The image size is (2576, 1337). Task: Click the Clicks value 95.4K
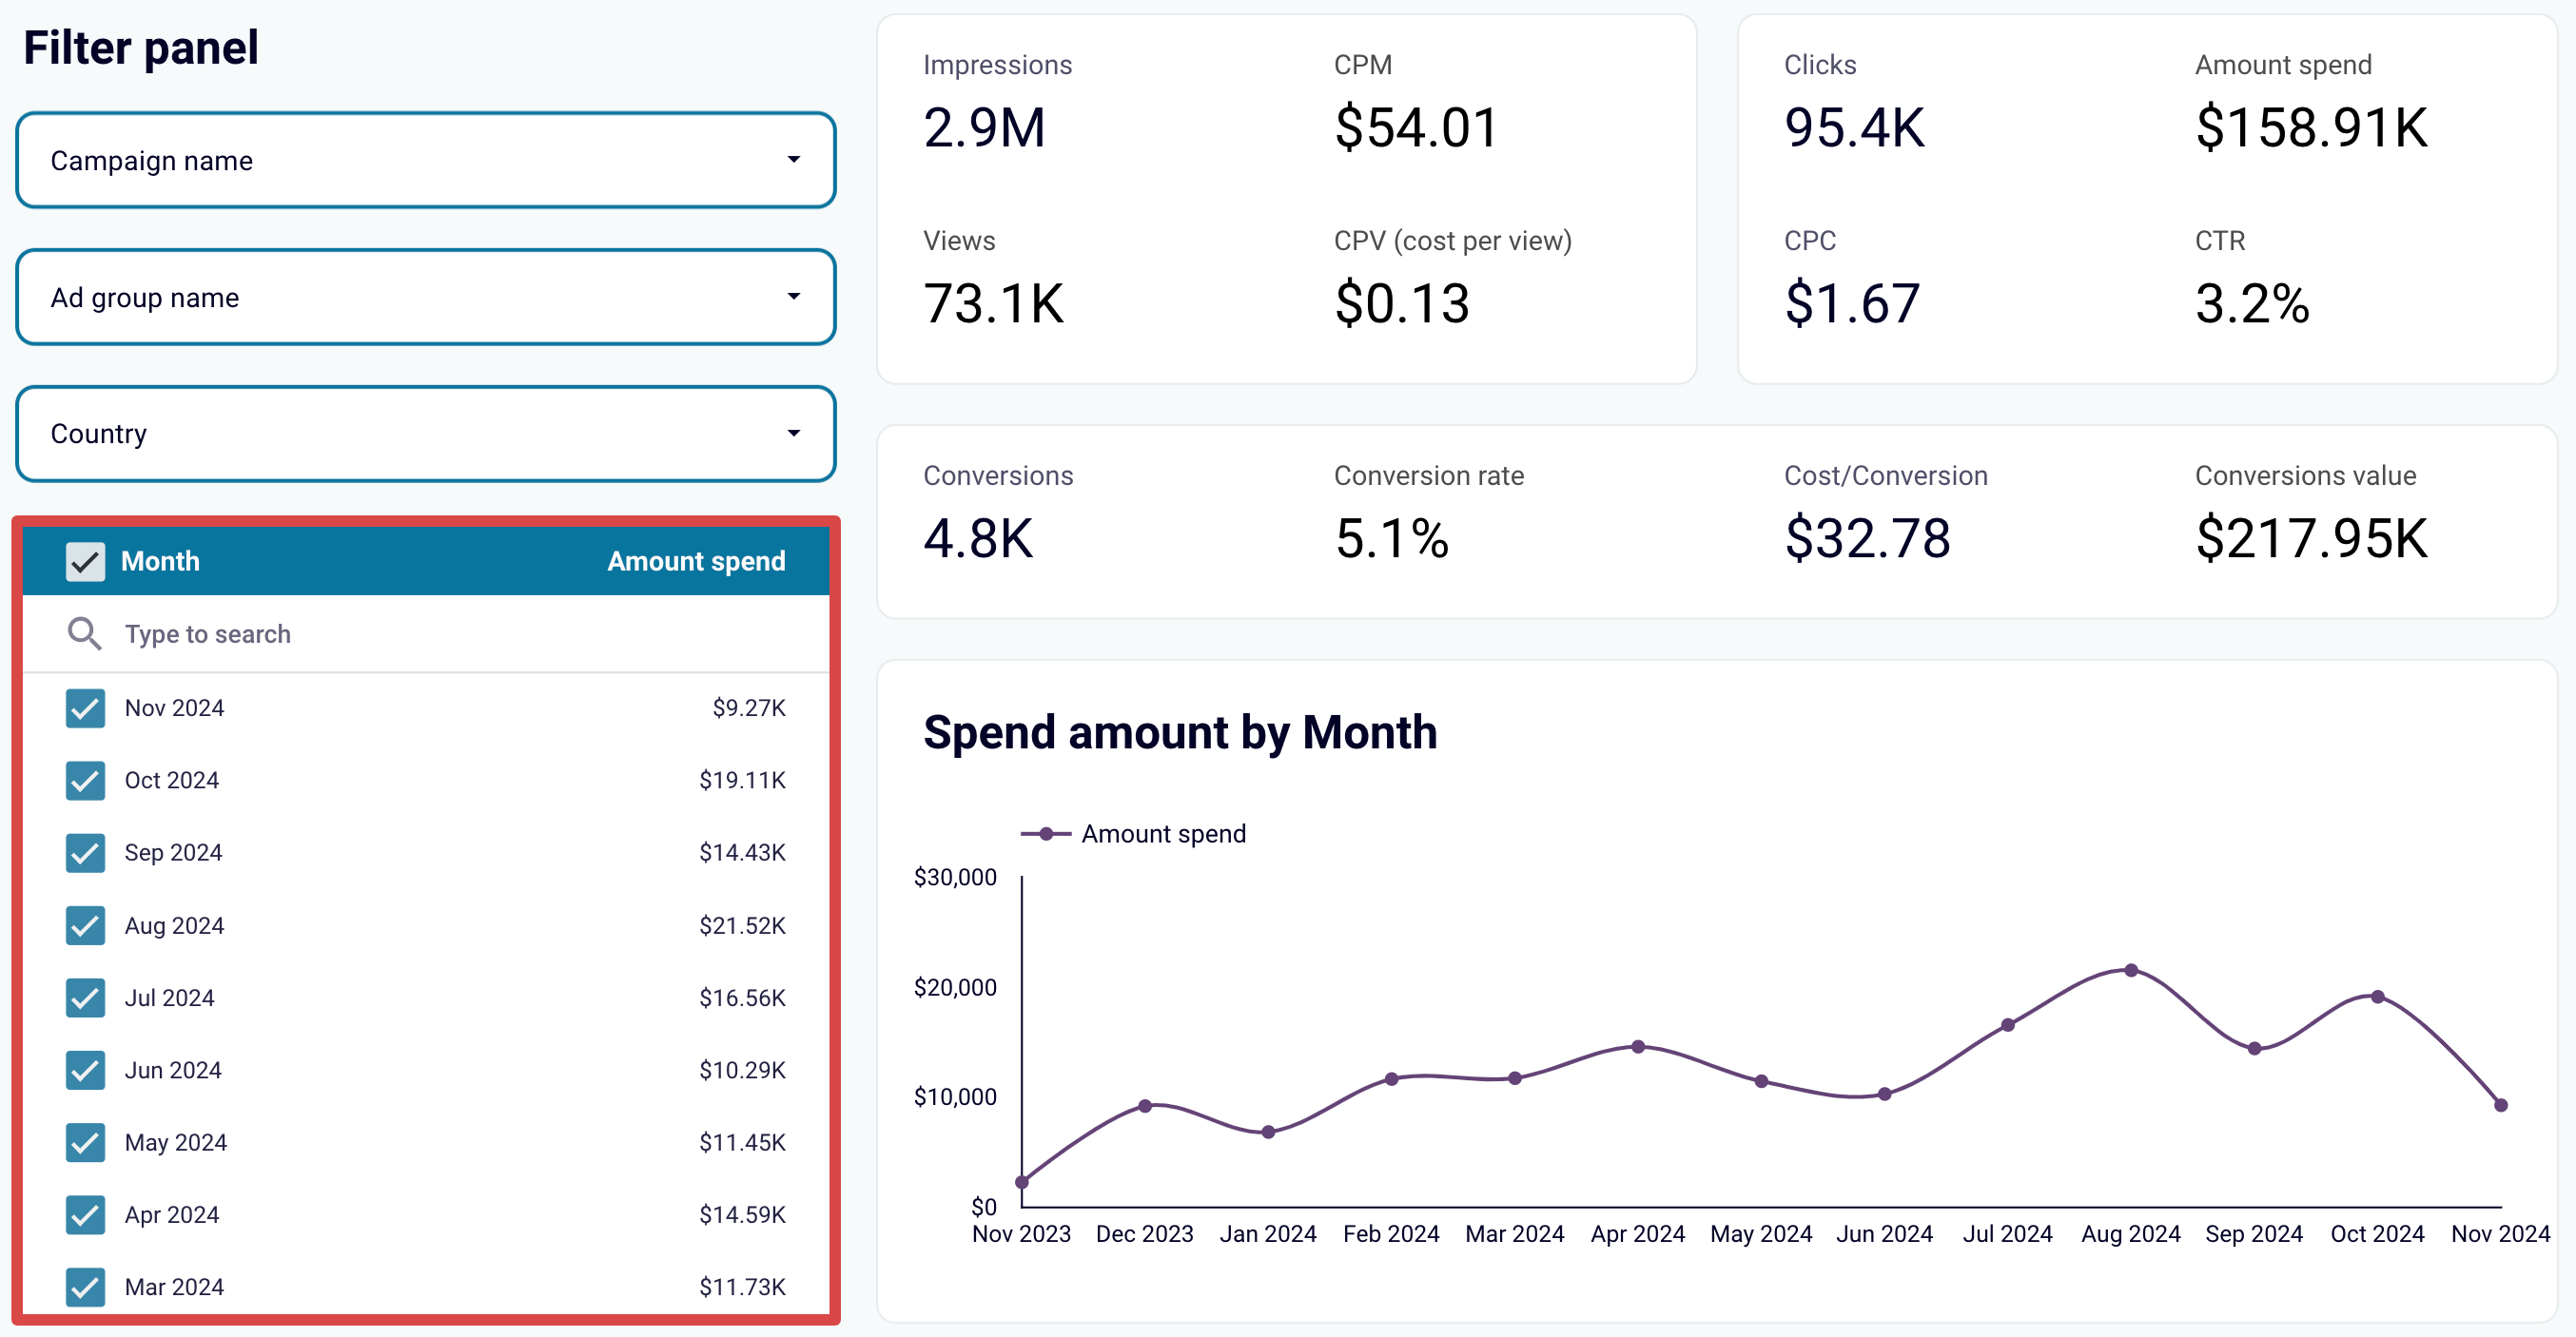tap(1854, 128)
